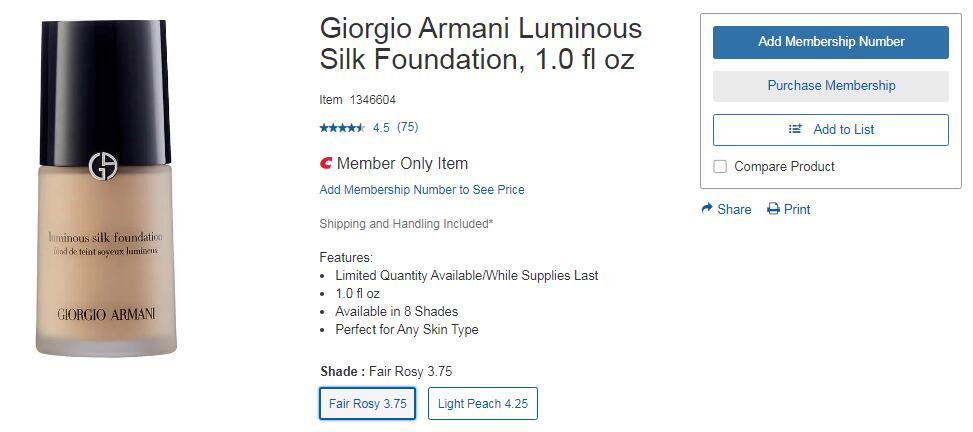Image resolution: width=973 pixels, height=432 pixels.
Task: Select the Fair Rosy 3.75 shade
Action: coord(368,404)
